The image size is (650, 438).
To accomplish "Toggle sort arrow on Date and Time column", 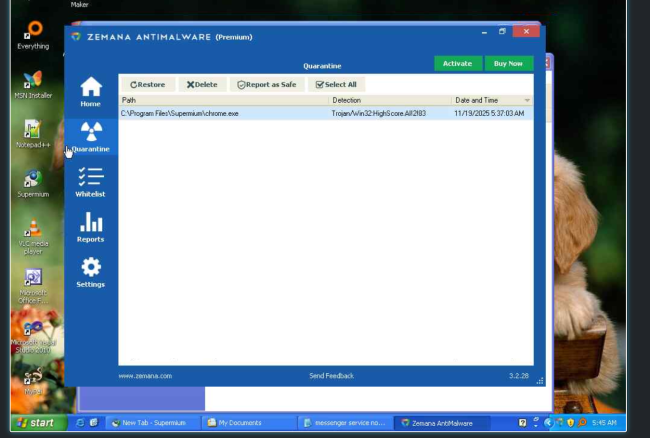I will [x=527, y=100].
